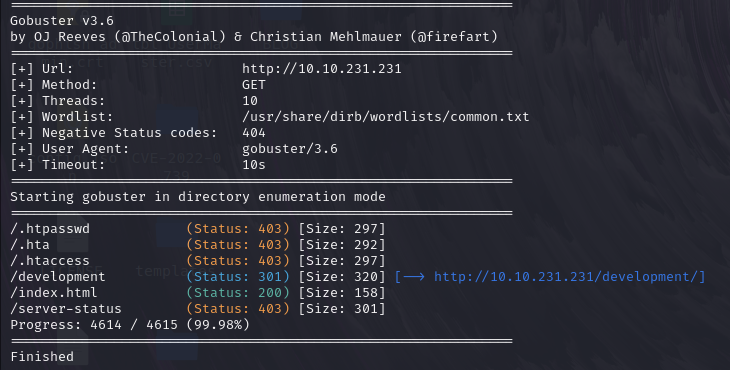
Task: Select the /index.html result entry
Action: (54, 293)
